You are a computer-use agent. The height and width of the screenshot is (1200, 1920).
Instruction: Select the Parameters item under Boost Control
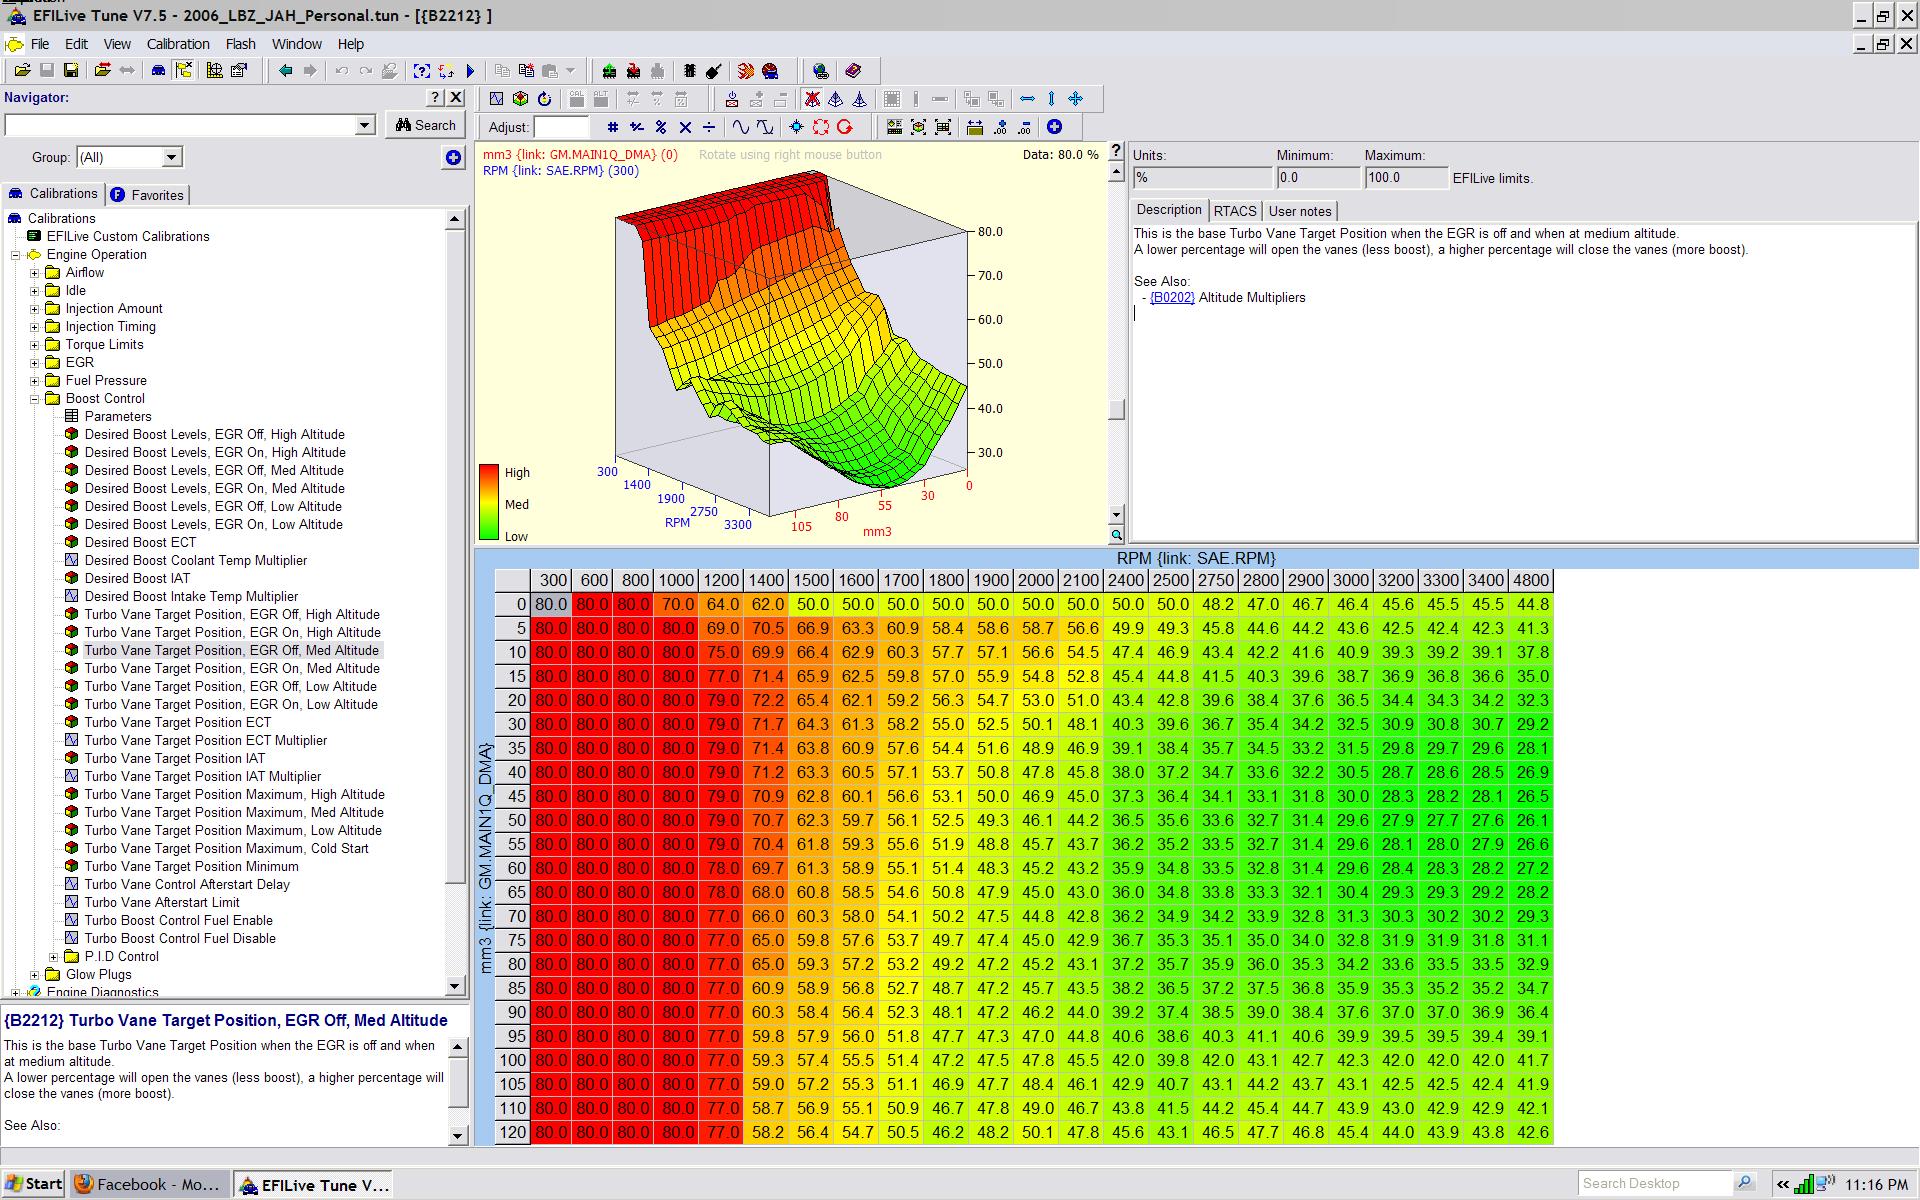118,417
